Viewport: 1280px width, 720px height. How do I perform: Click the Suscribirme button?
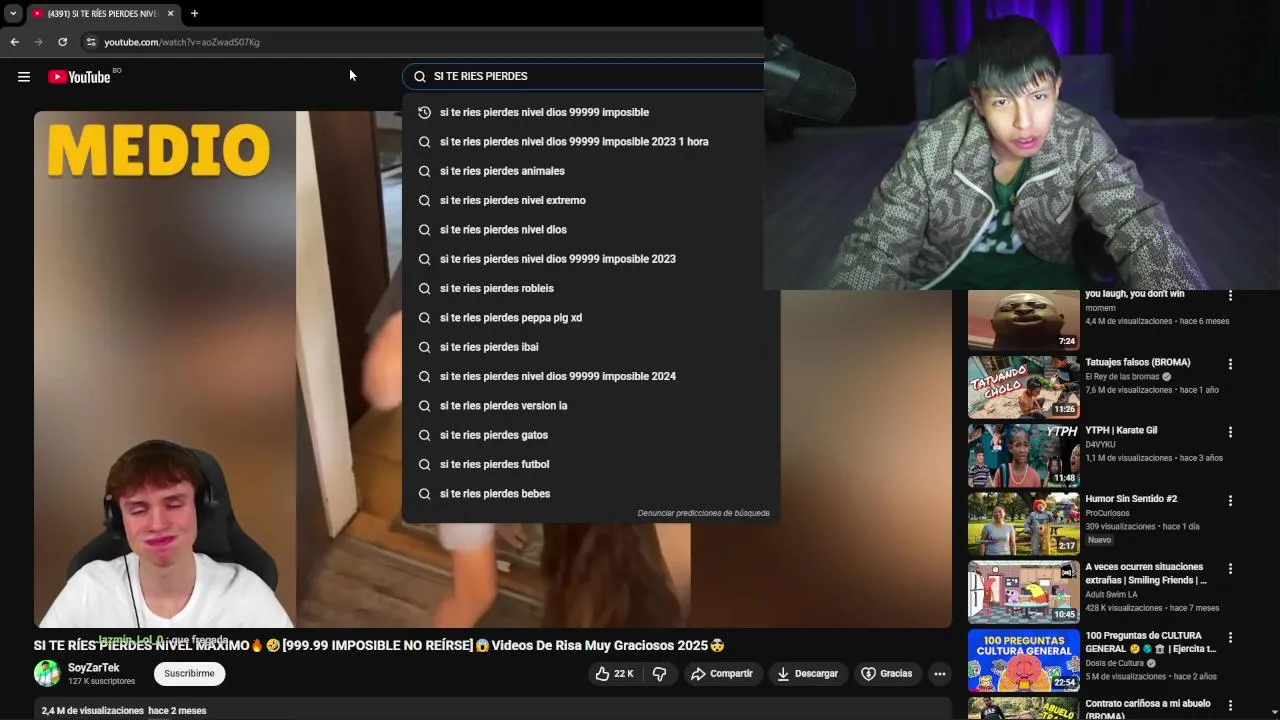point(189,674)
